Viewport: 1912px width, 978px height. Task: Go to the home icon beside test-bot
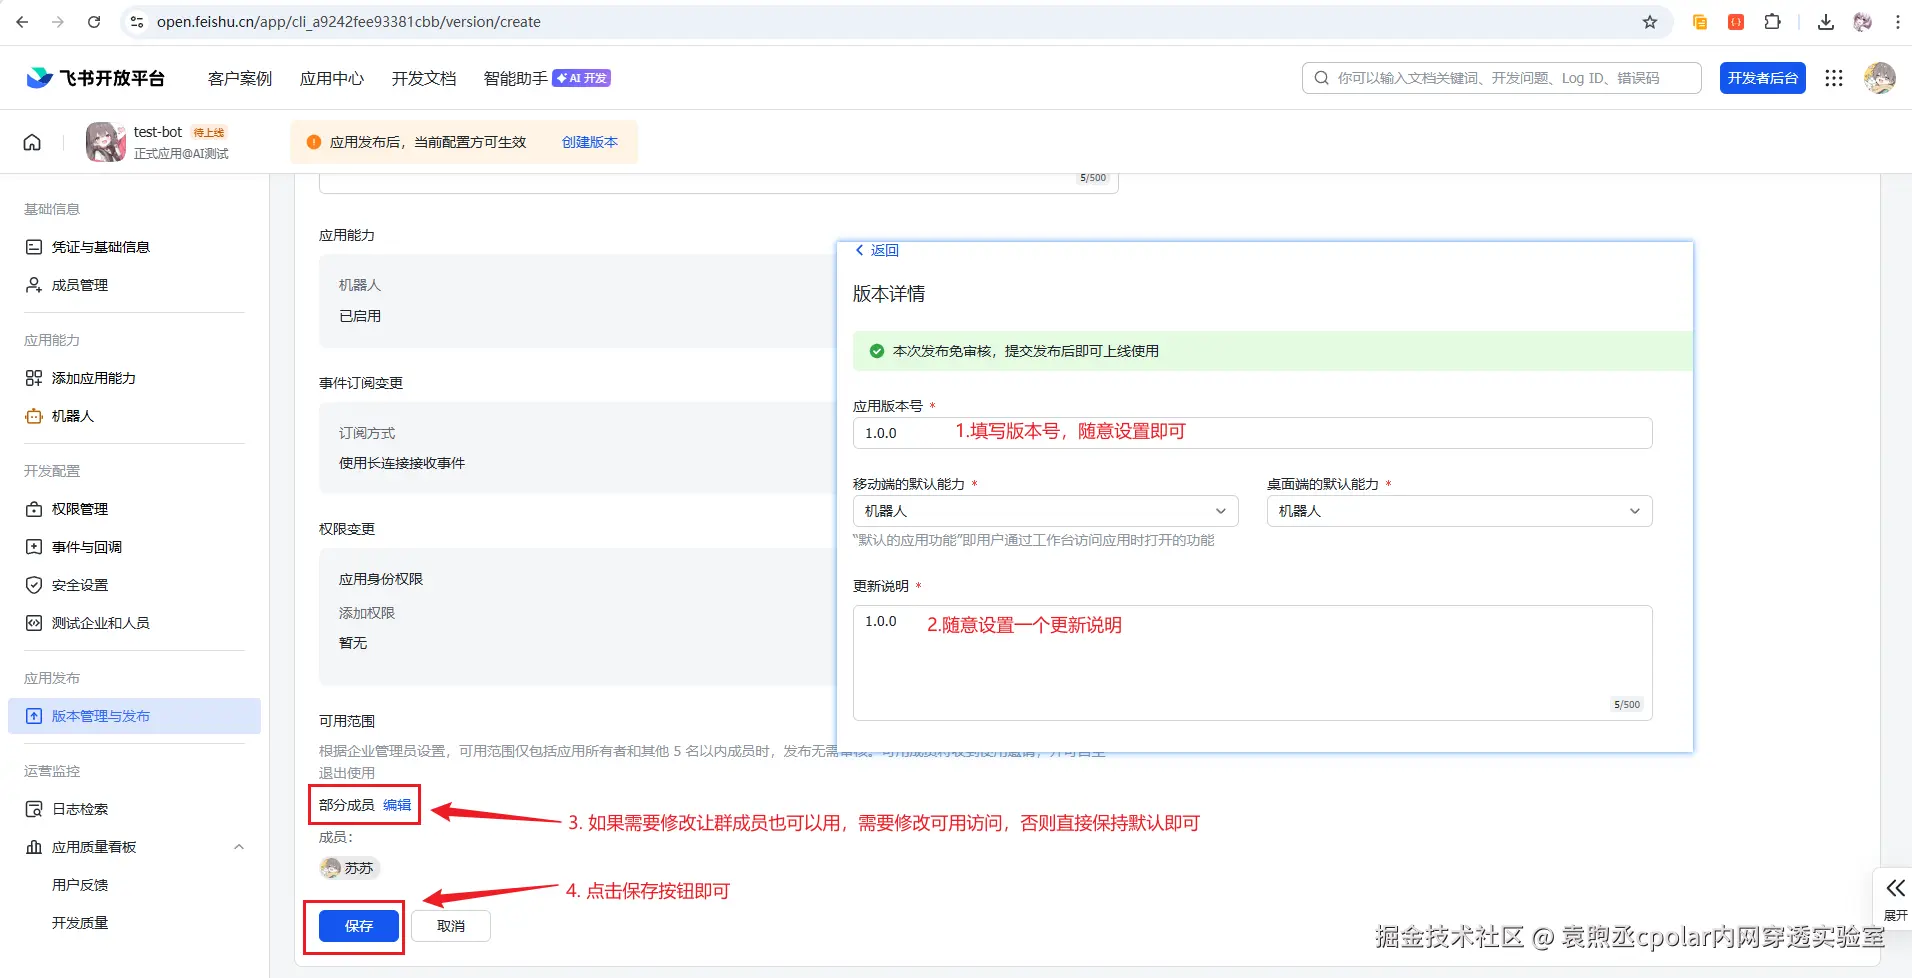32,142
